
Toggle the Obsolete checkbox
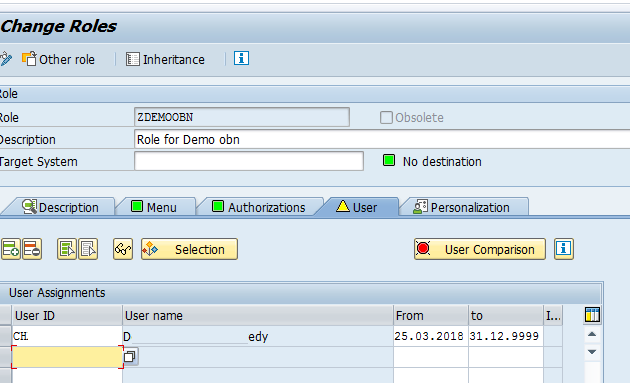[x=386, y=118]
